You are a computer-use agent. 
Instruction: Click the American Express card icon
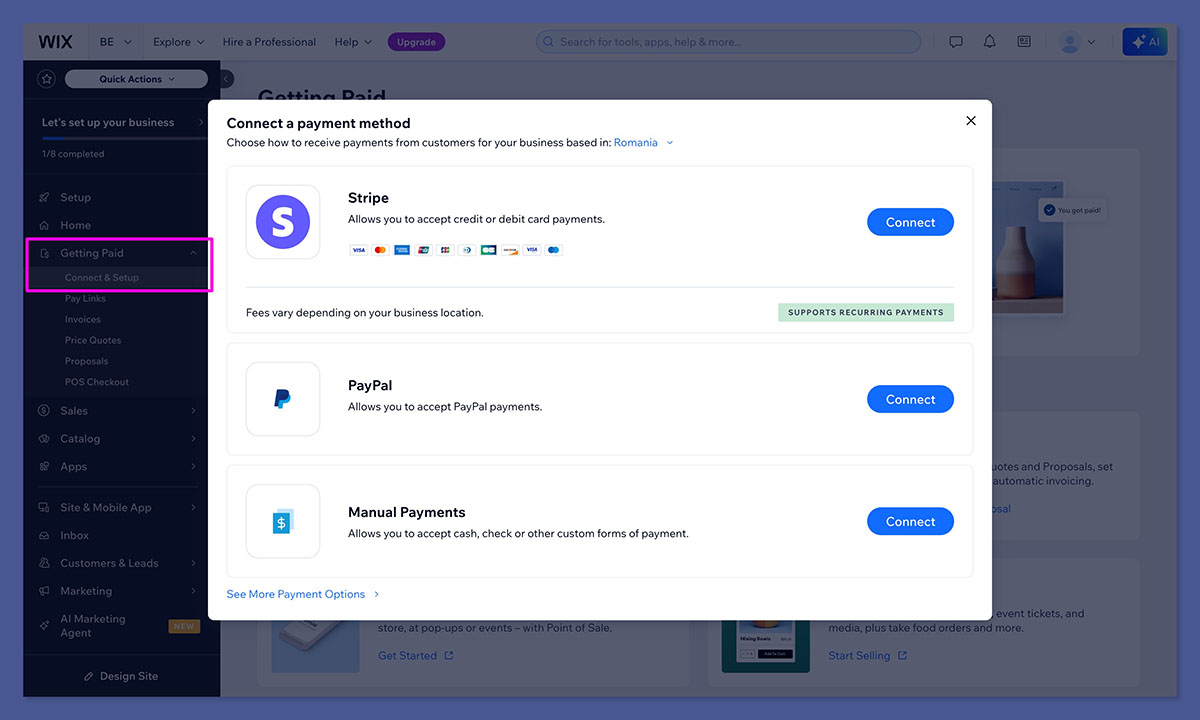[x=402, y=250]
